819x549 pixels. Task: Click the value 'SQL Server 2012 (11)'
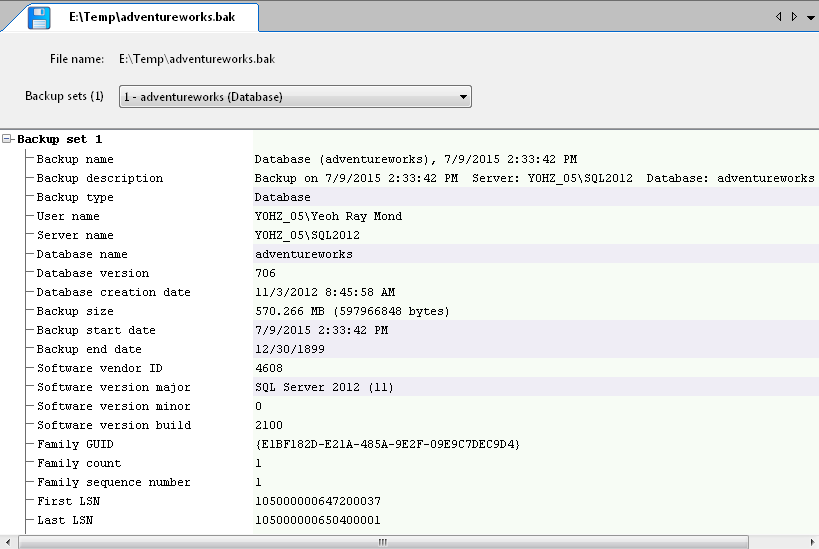click(x=324, y=387)
